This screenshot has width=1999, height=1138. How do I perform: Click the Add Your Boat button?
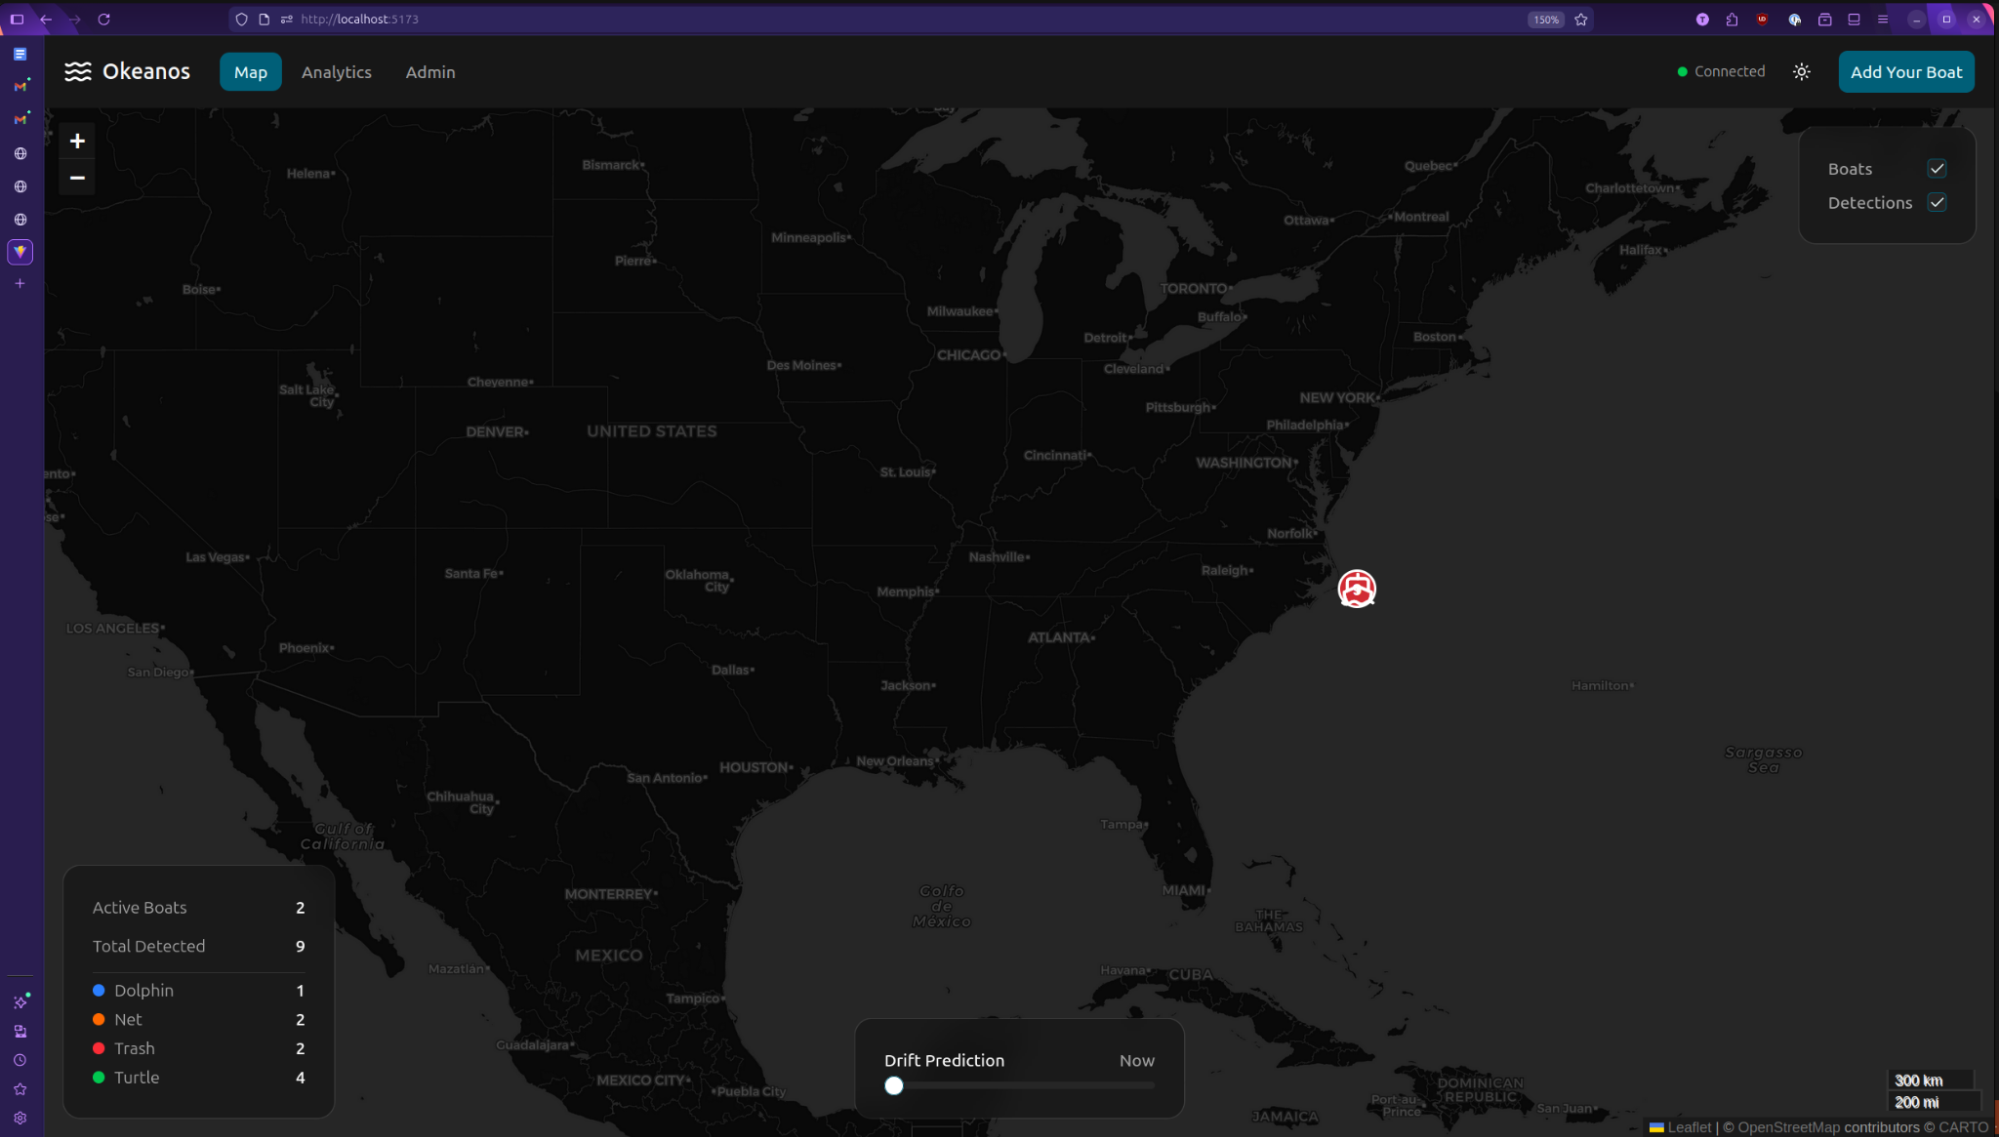click(x=1905, y=71)
